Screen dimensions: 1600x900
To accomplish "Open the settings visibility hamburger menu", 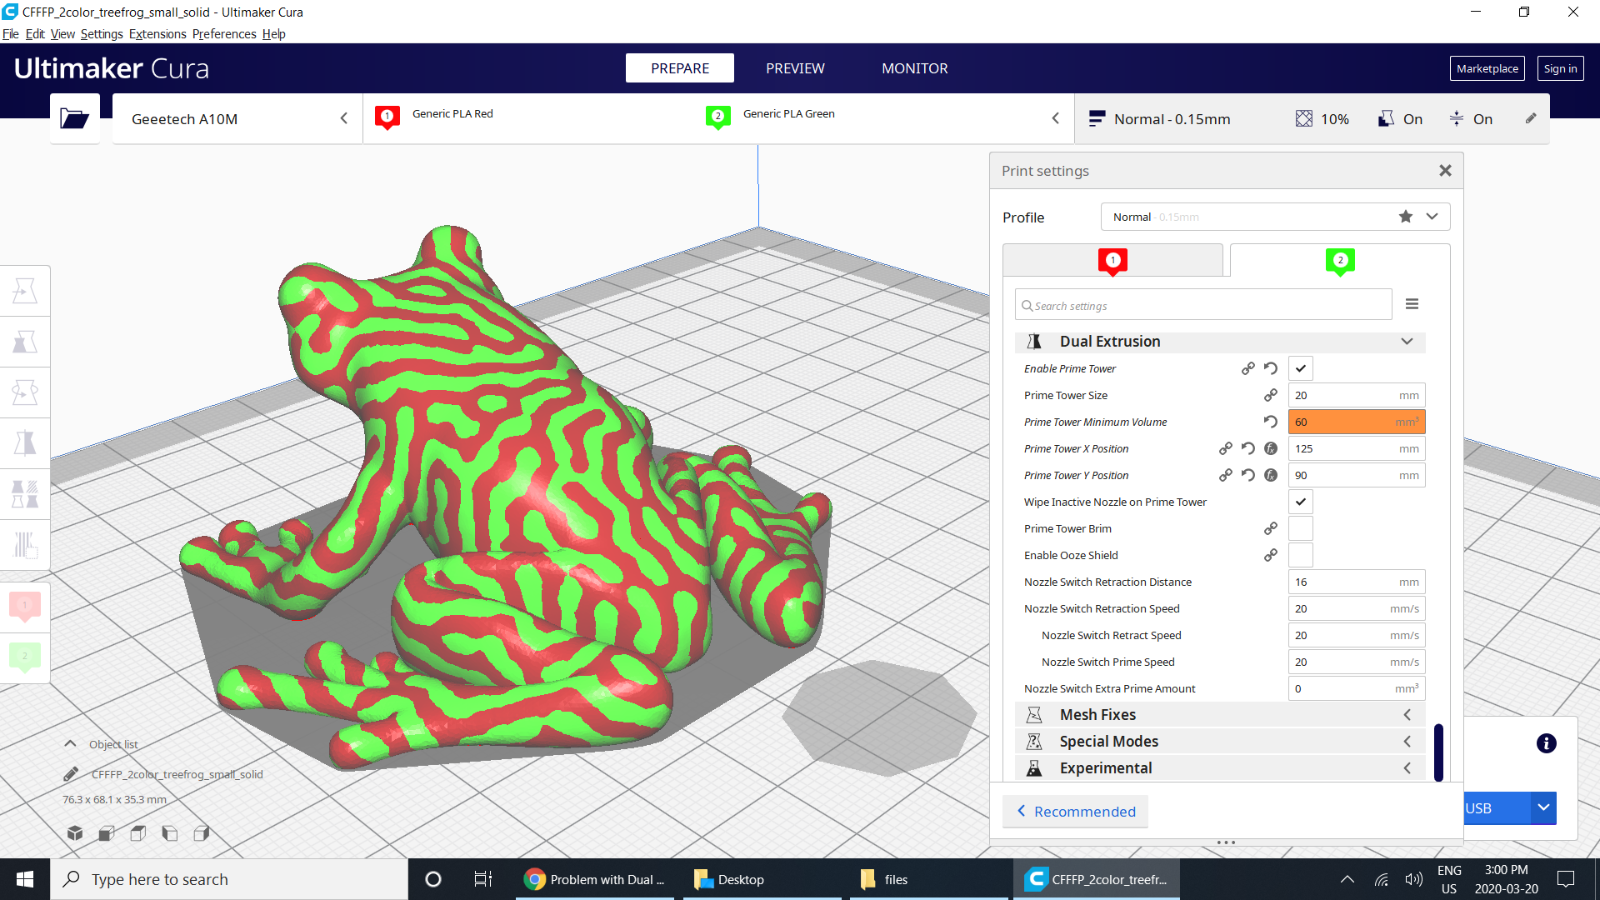I will click(1412, 304).
